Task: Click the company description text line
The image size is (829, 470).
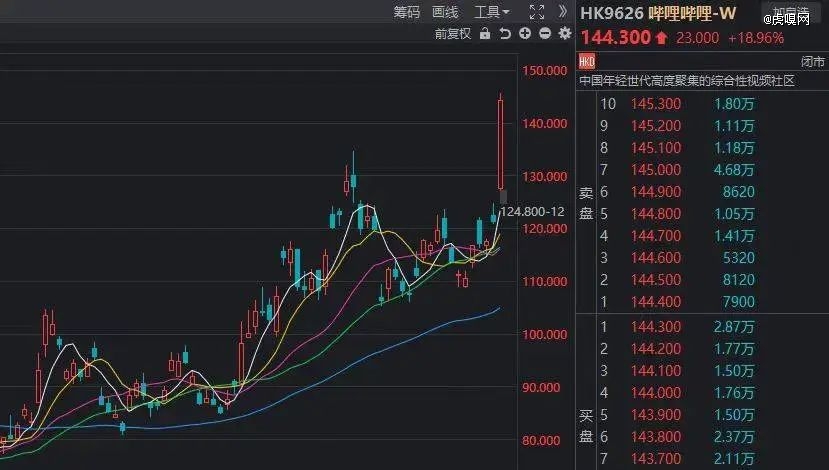Action: pos(686,81)
